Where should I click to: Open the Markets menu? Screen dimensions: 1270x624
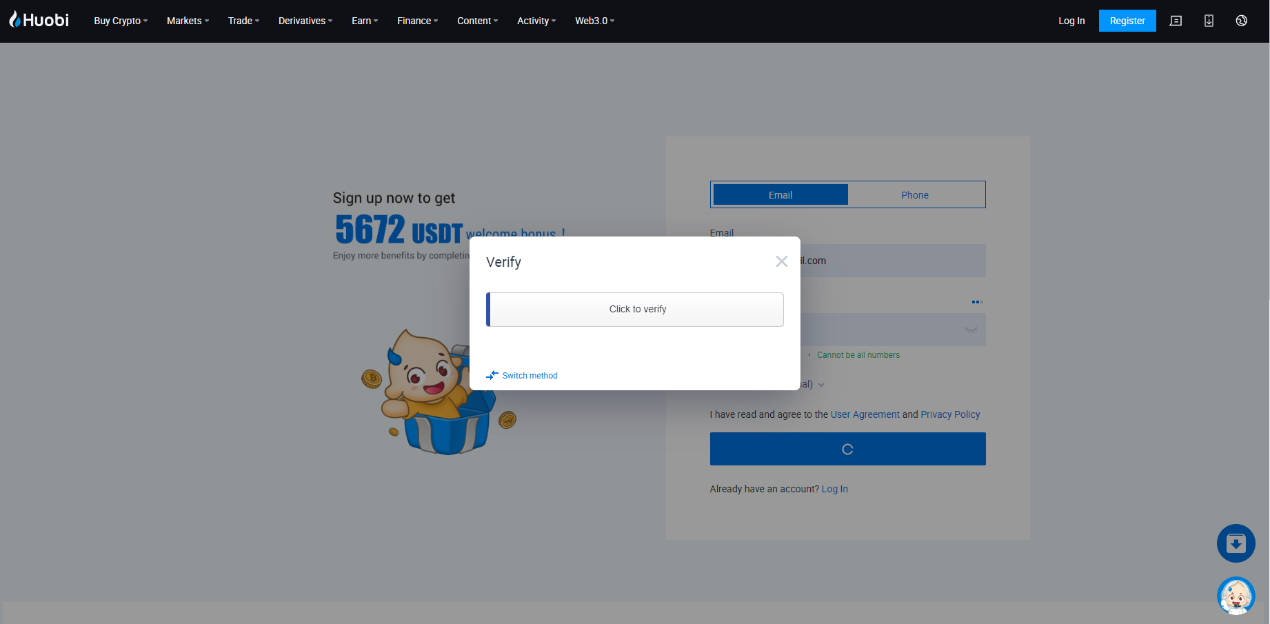(x=187, y=21)
